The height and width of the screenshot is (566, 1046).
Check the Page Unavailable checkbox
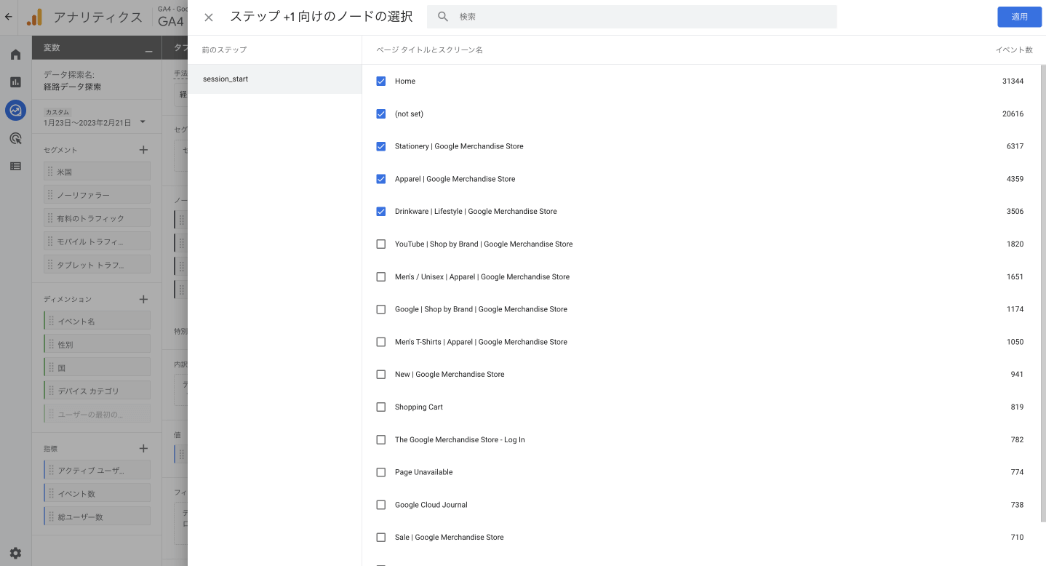click(381, 473)
